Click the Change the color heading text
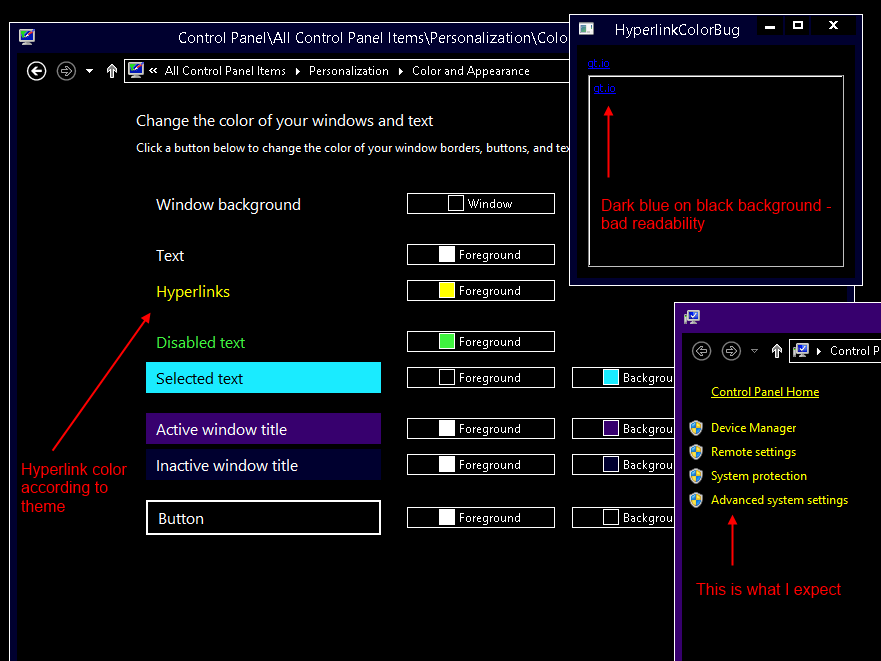 (x=284, y=121)
